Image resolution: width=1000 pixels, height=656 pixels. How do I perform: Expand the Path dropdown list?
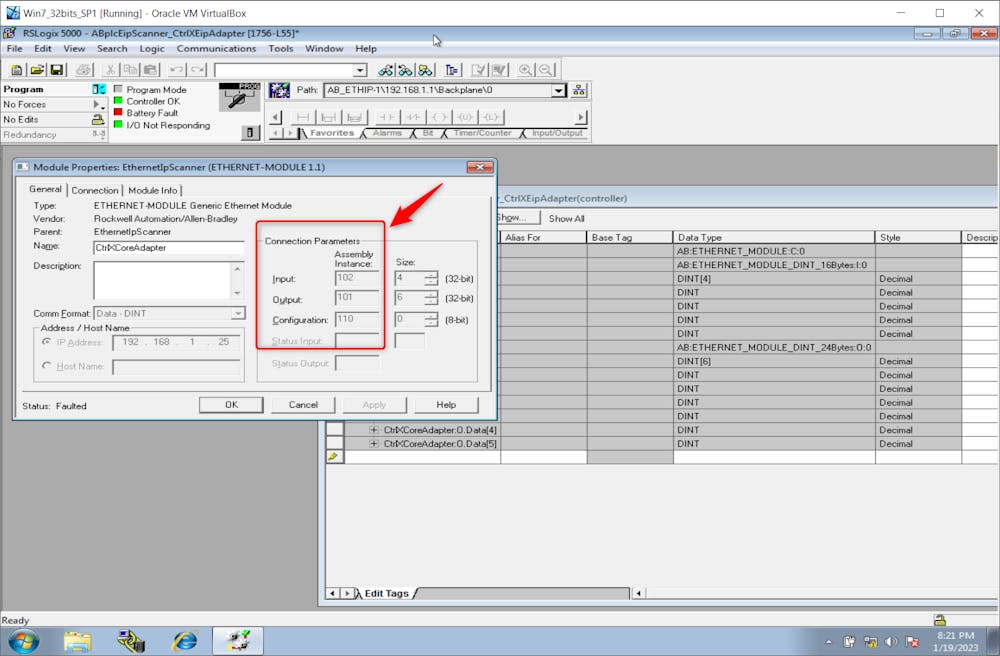click(x=559, y=91)
